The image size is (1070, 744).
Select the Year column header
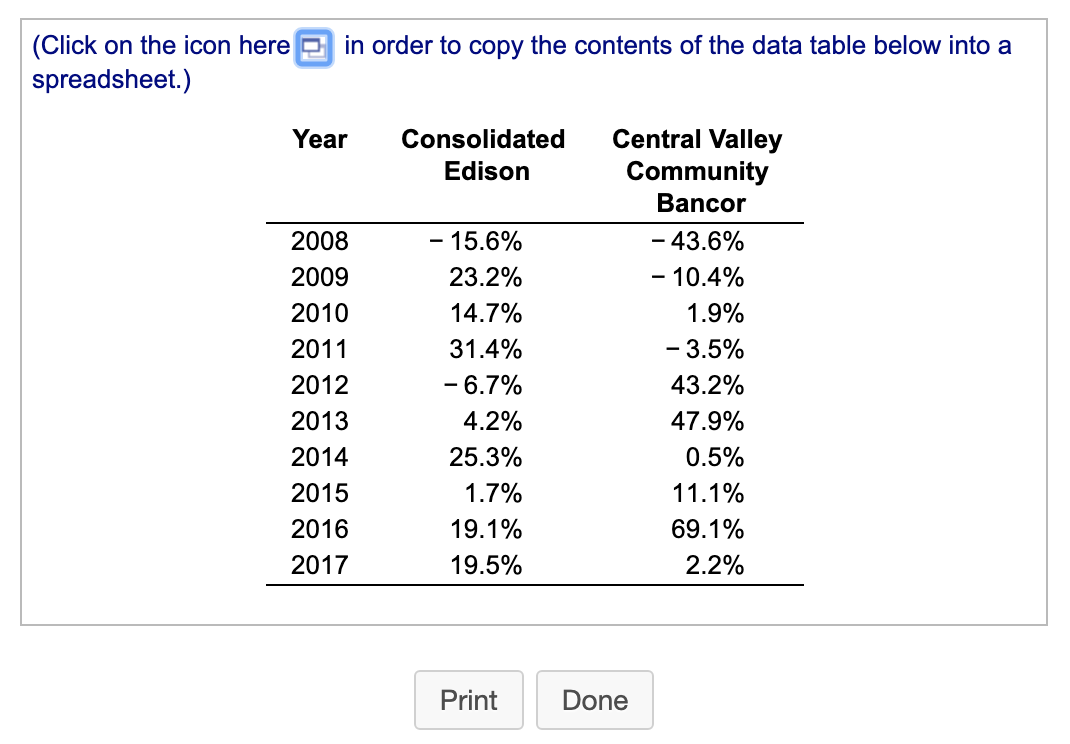[318, 140]
